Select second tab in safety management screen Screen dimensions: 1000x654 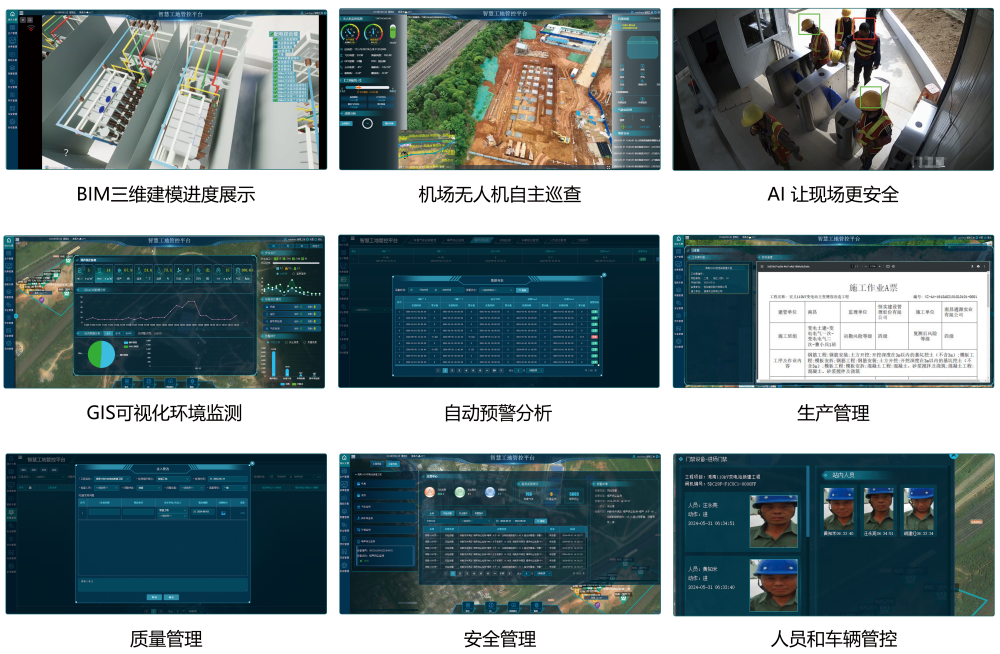click(392, 464)
